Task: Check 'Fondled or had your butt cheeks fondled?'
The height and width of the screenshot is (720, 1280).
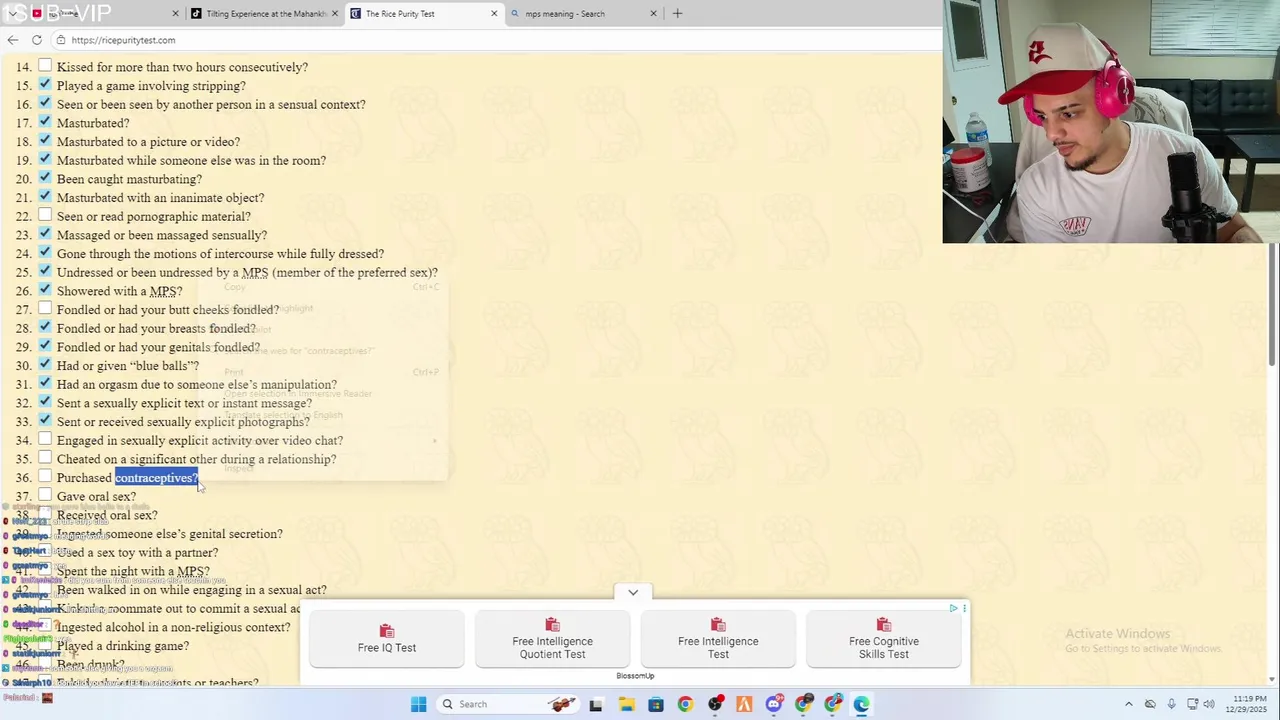Action: tap(45, 309)
